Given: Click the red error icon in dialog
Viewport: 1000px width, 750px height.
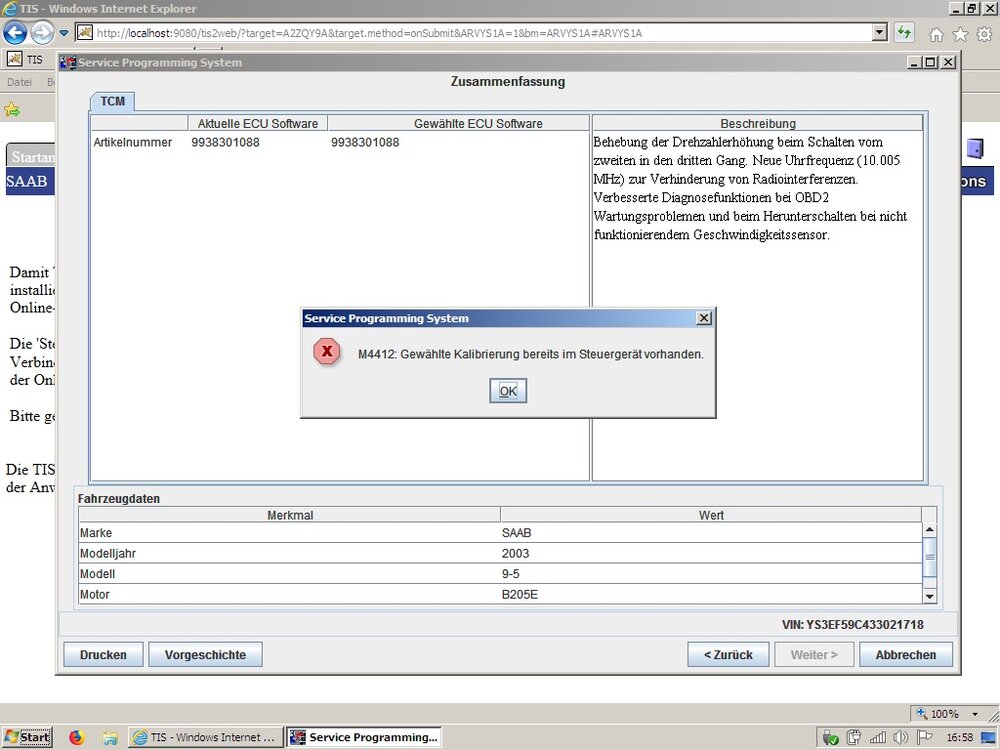Looking at the screenshot, I should (x=327, y=351).
